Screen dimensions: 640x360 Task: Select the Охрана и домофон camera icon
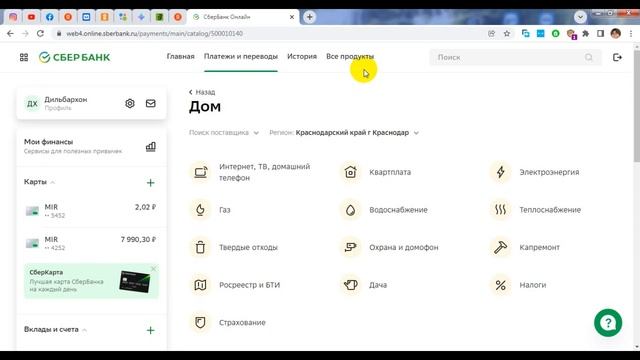[351, 247]
